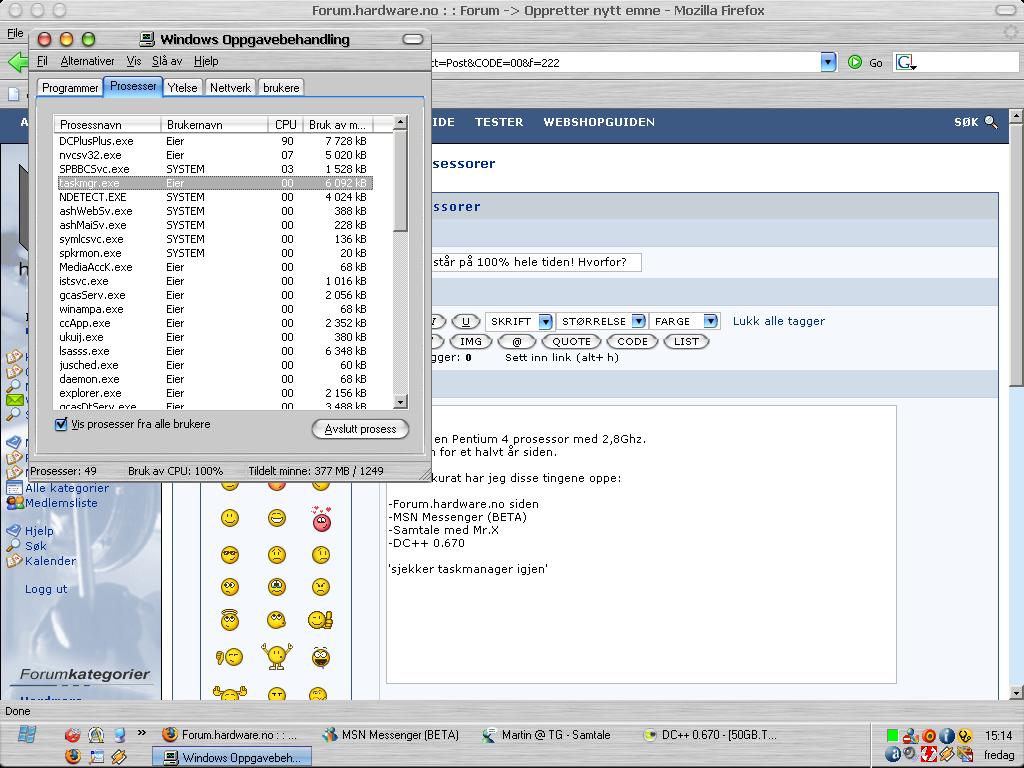This screenshot has height=768, width=1024.
Task: Open the STØRRELSE size dropdown
Action: 639,321
